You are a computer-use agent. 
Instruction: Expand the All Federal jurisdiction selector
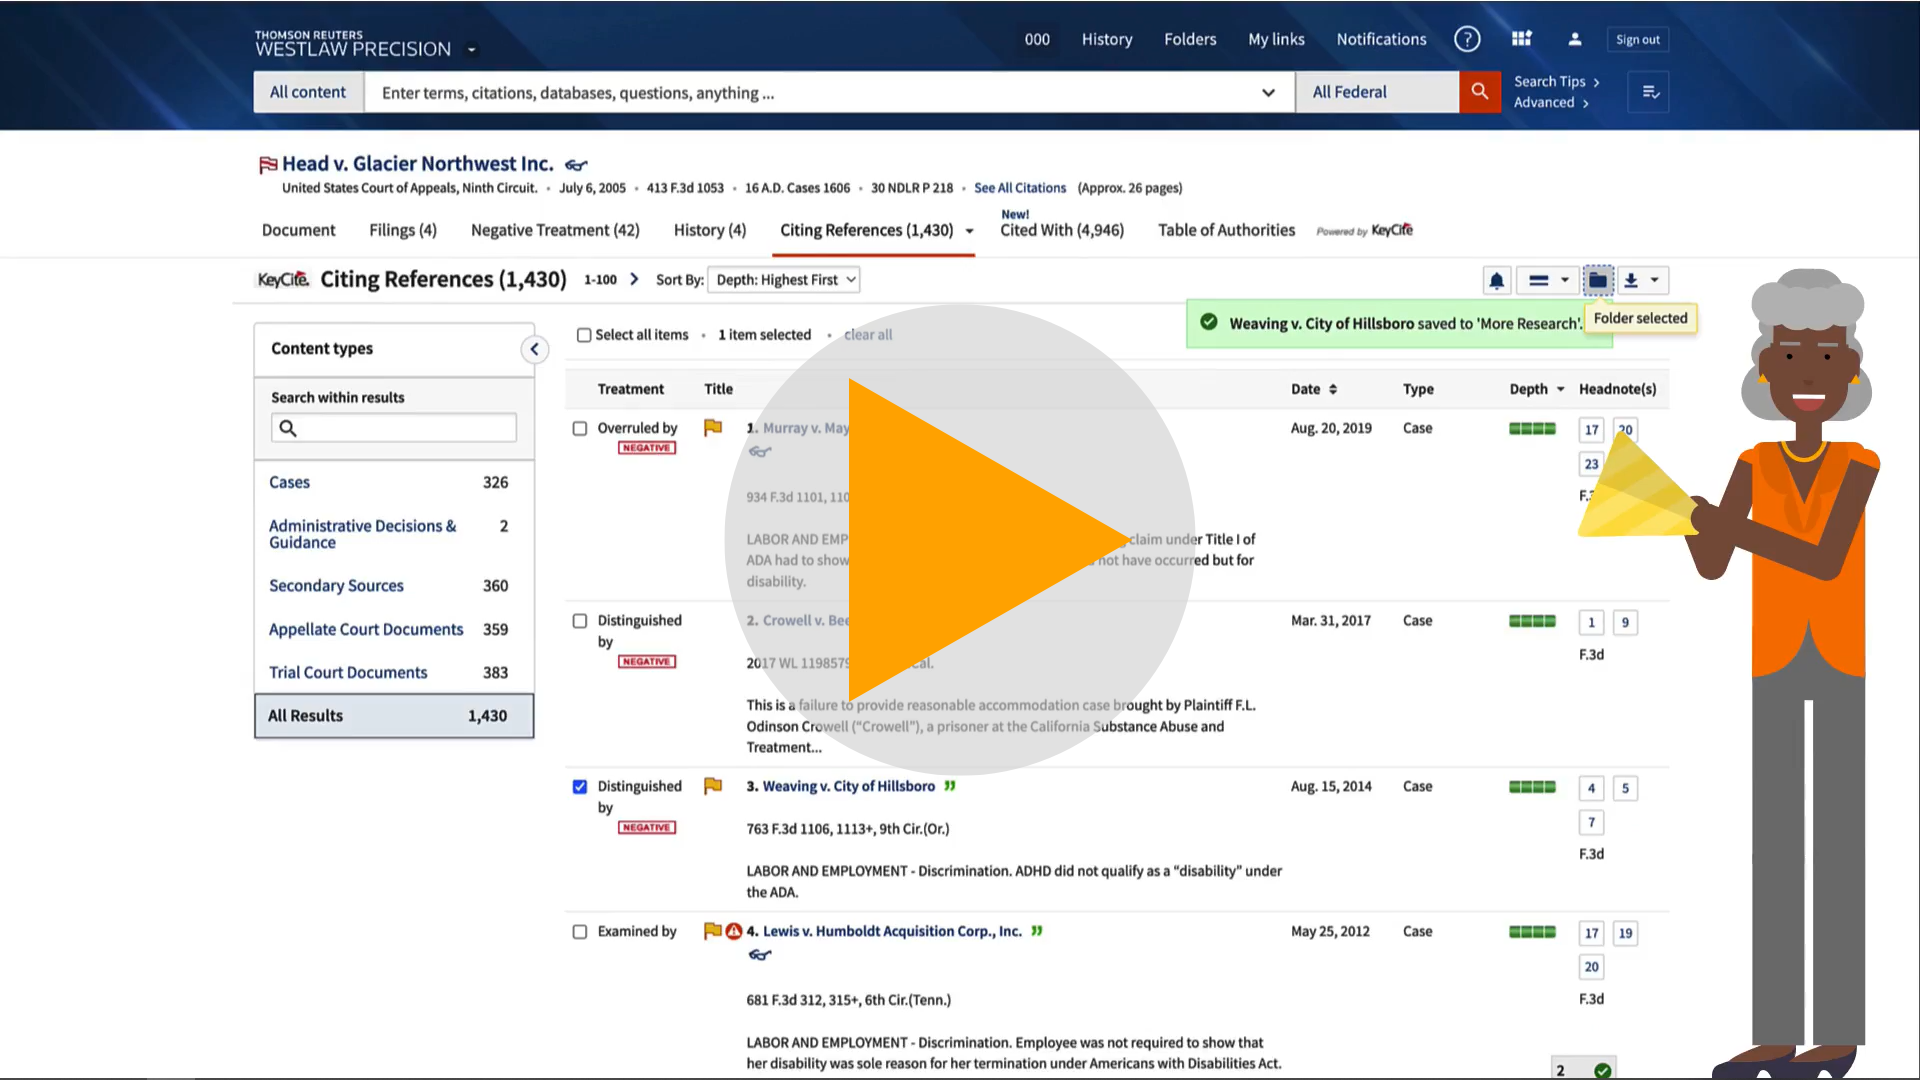click(x=1376, y=92)
